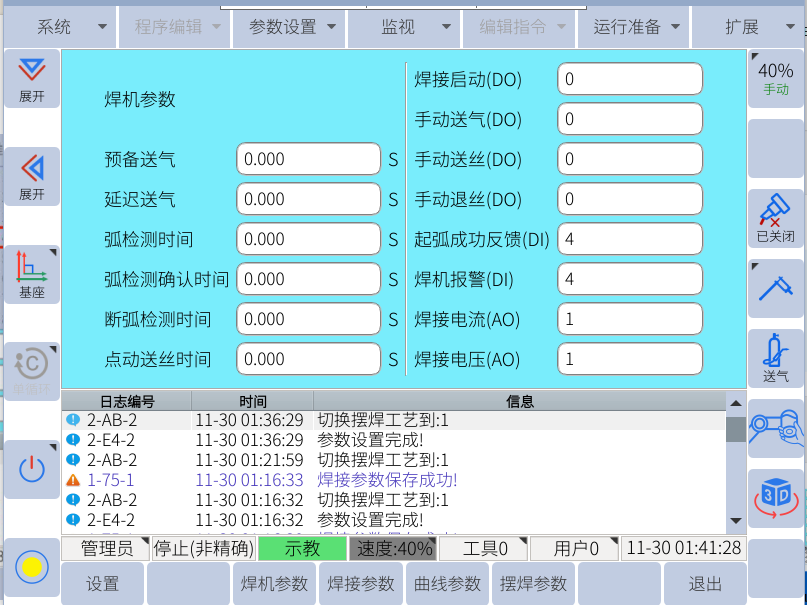Click the 预备送气 time input field
Screen dimensions: 807x605
click(308, 159)
